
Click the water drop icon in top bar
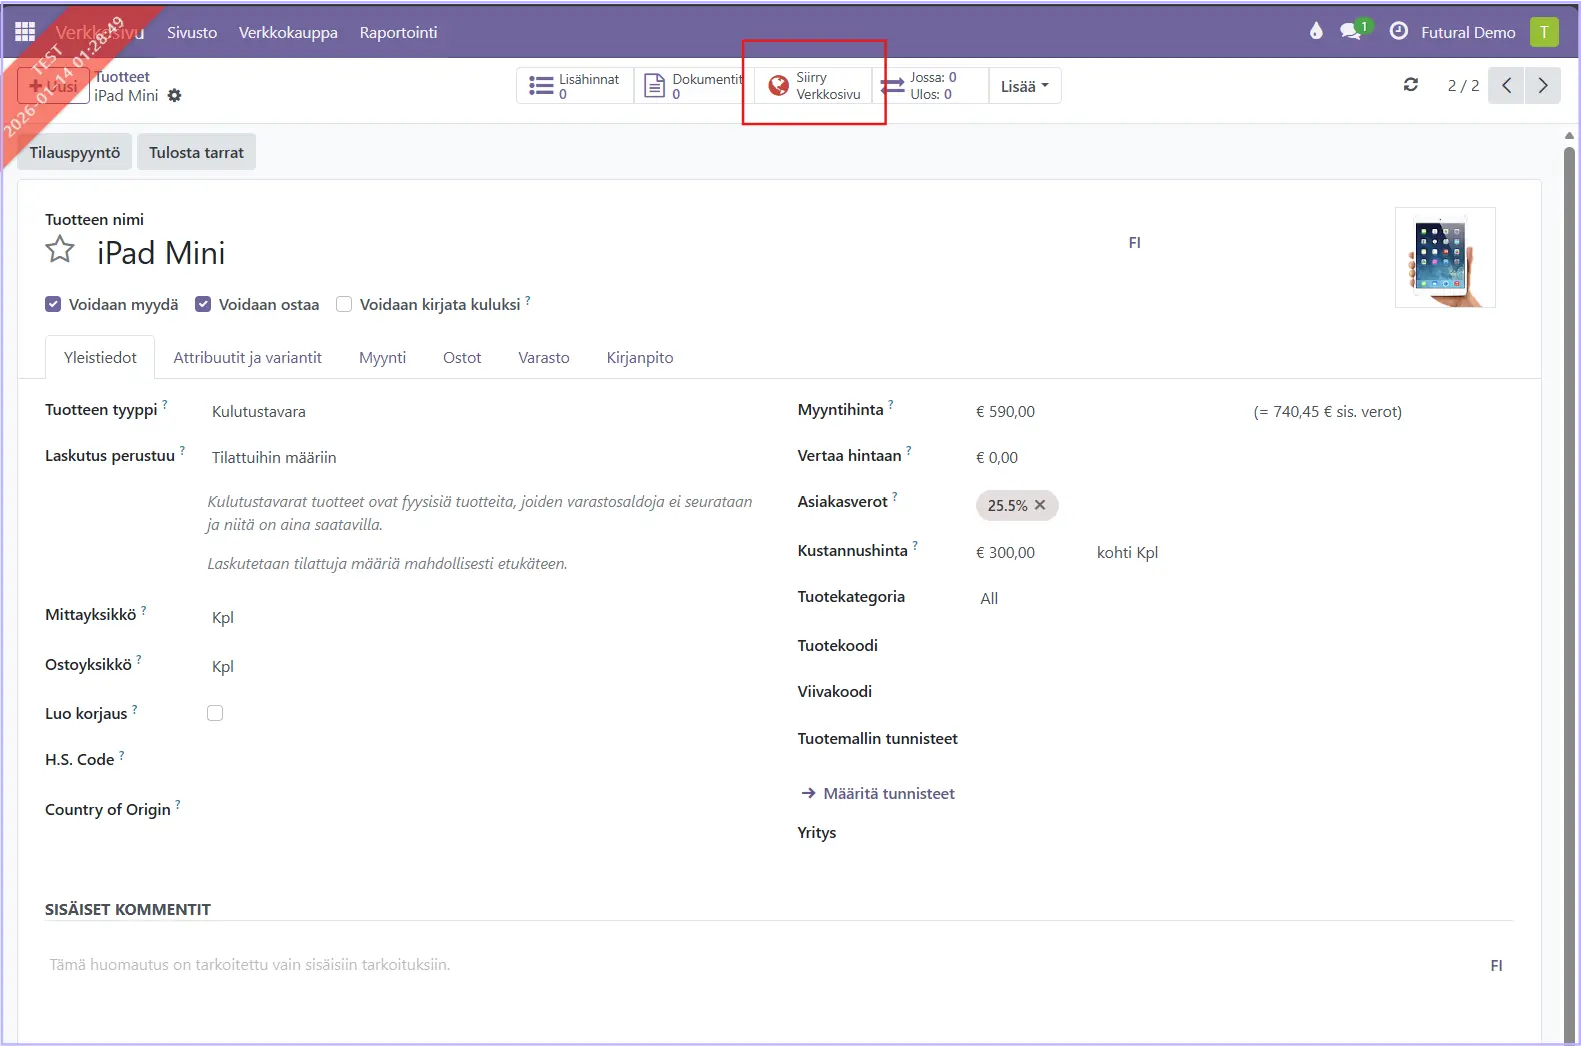coord(1316,31)
